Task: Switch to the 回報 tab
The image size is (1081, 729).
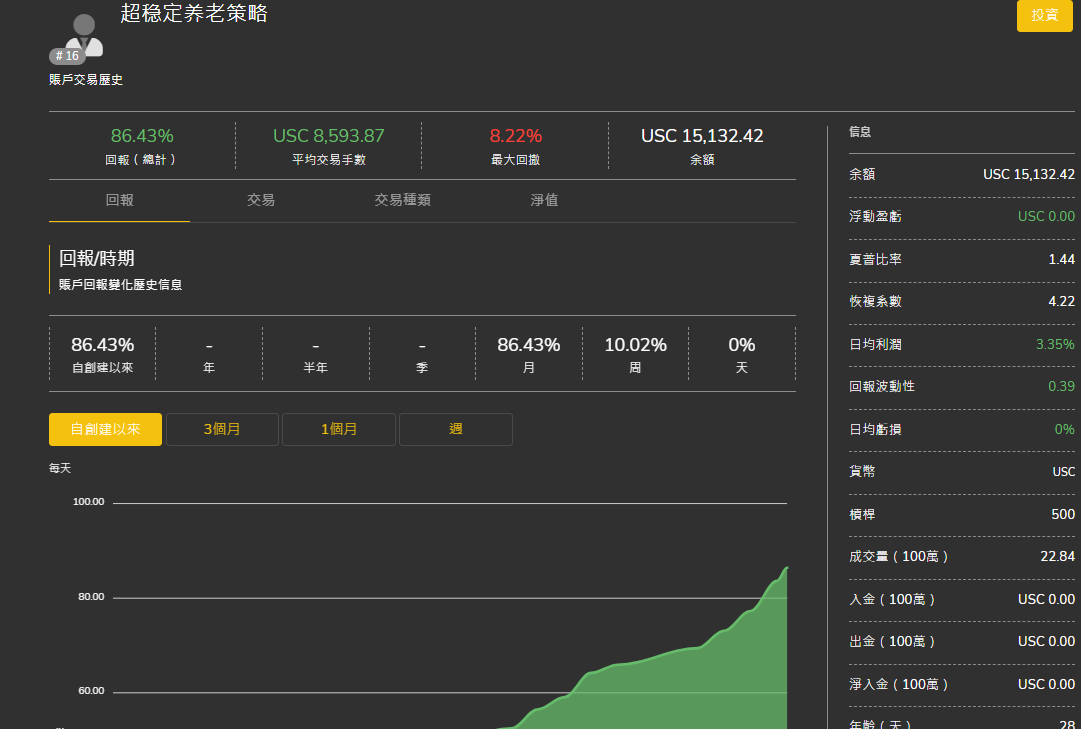Action: [x=119, y=201]
